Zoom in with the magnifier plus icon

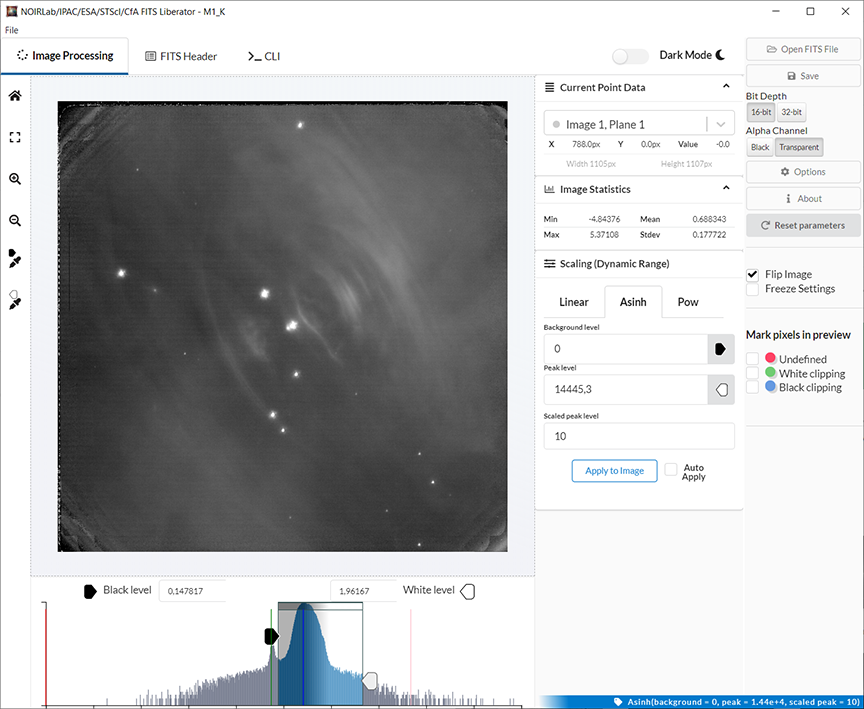tap(15, 179)
